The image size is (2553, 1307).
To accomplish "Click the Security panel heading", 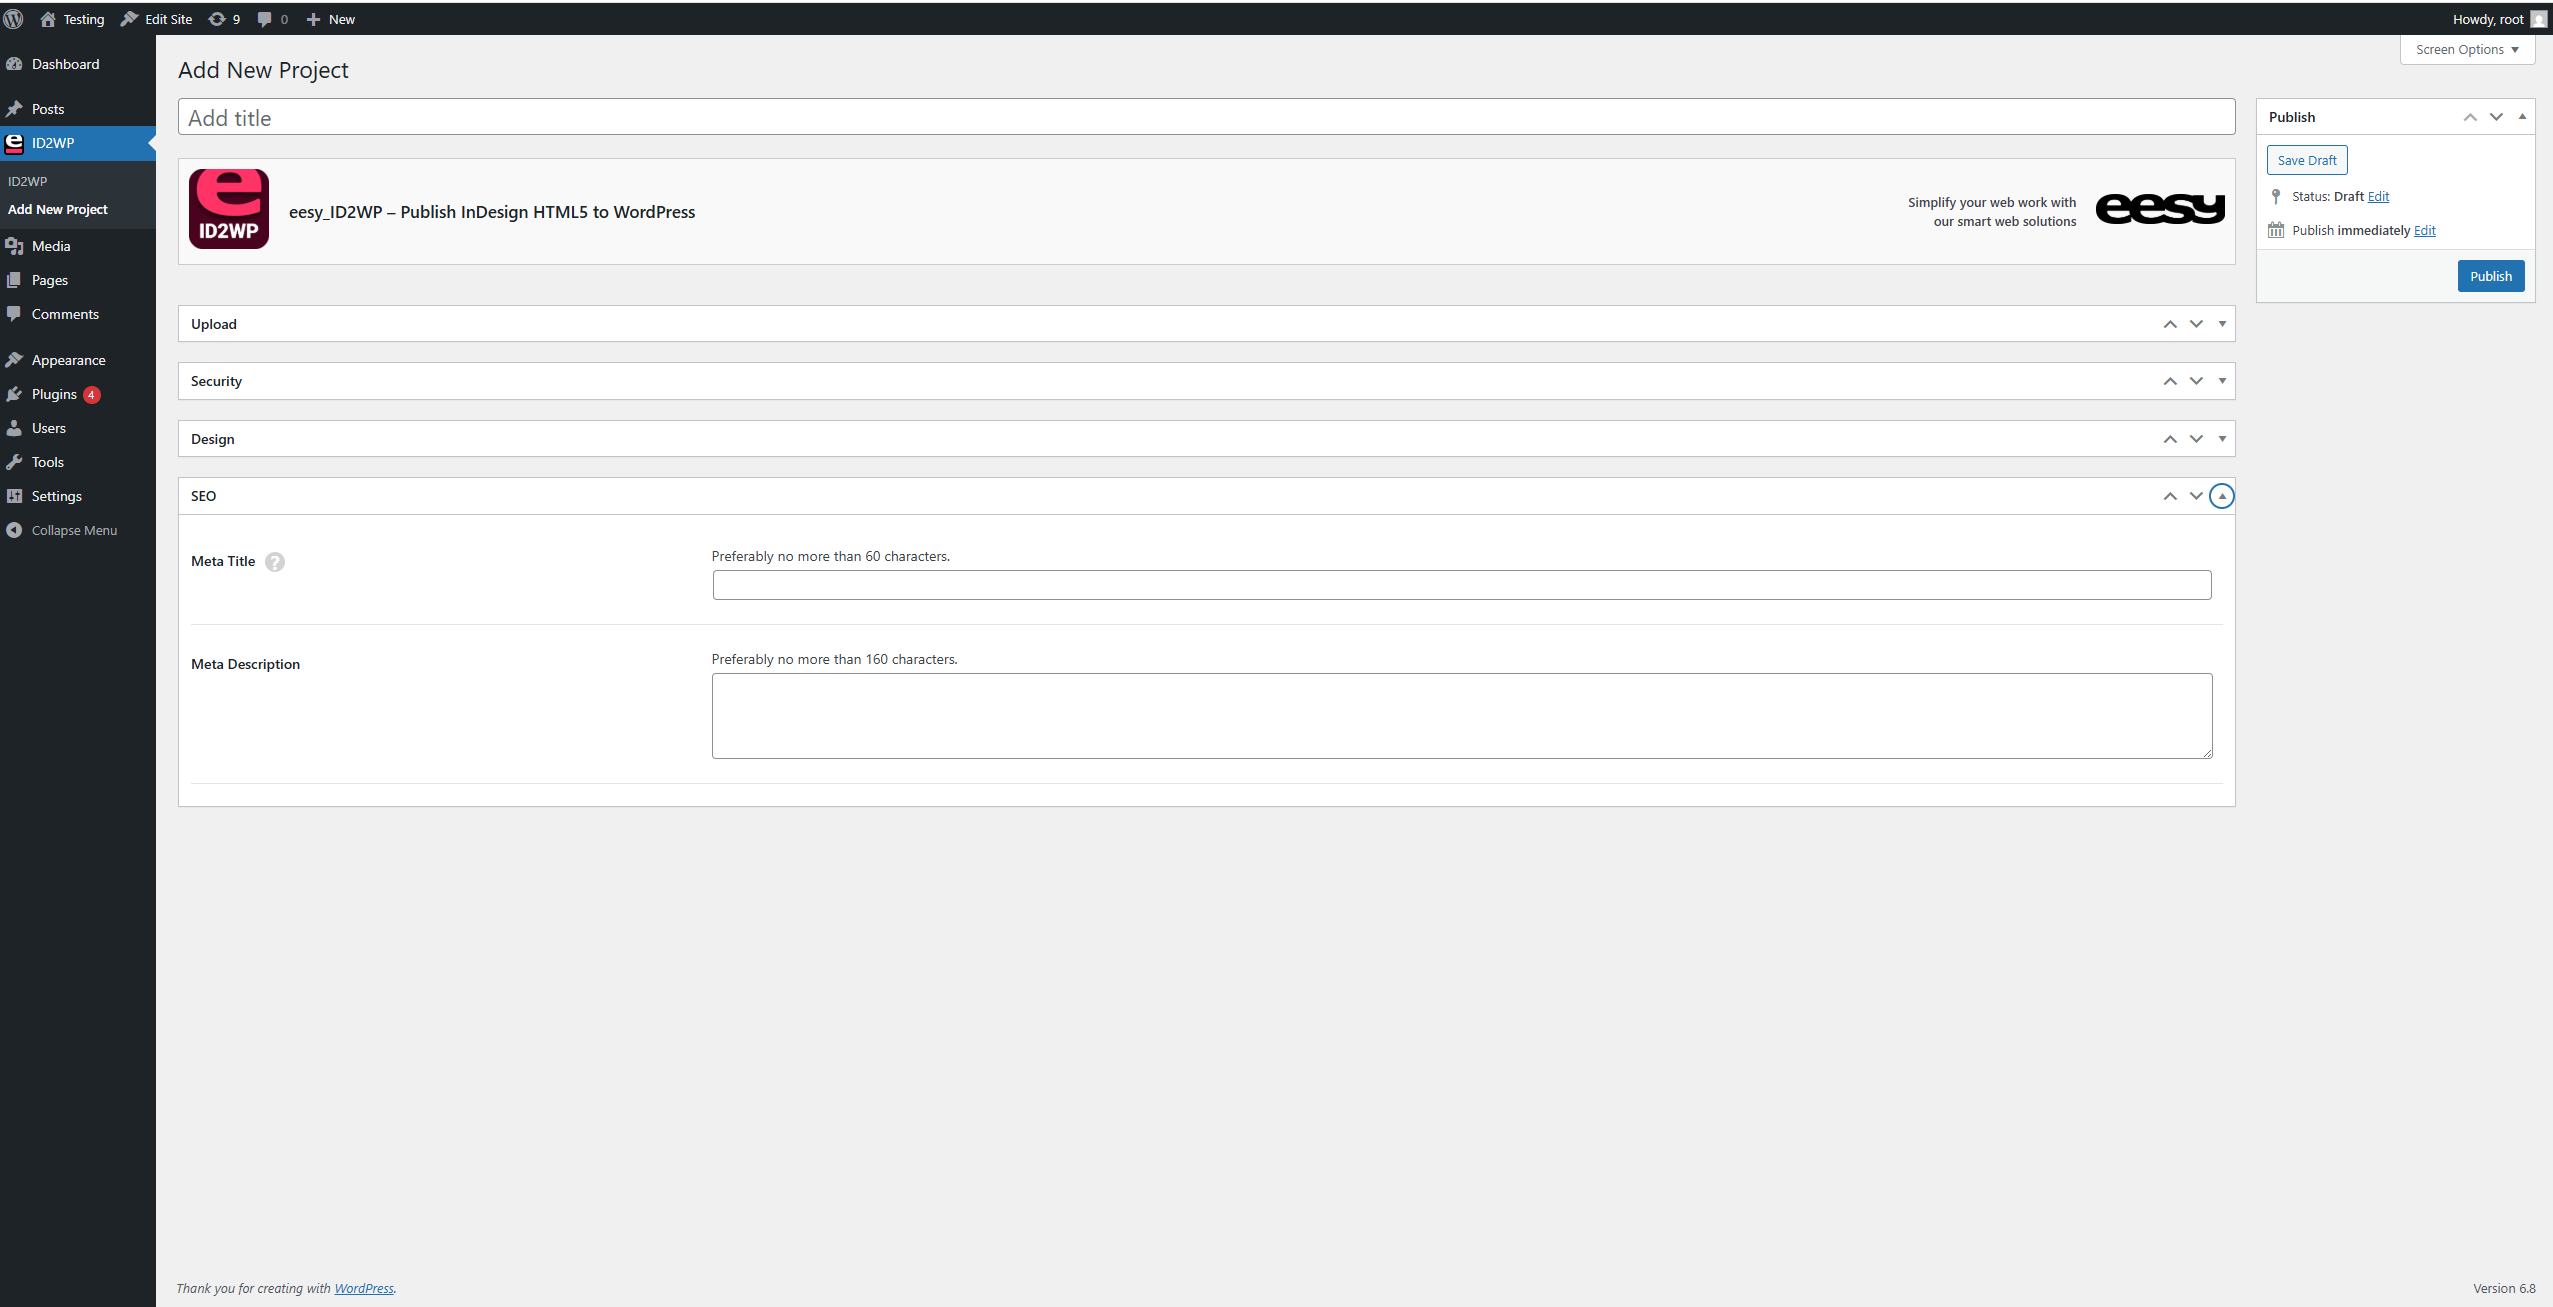I will [x=216, y=381].
